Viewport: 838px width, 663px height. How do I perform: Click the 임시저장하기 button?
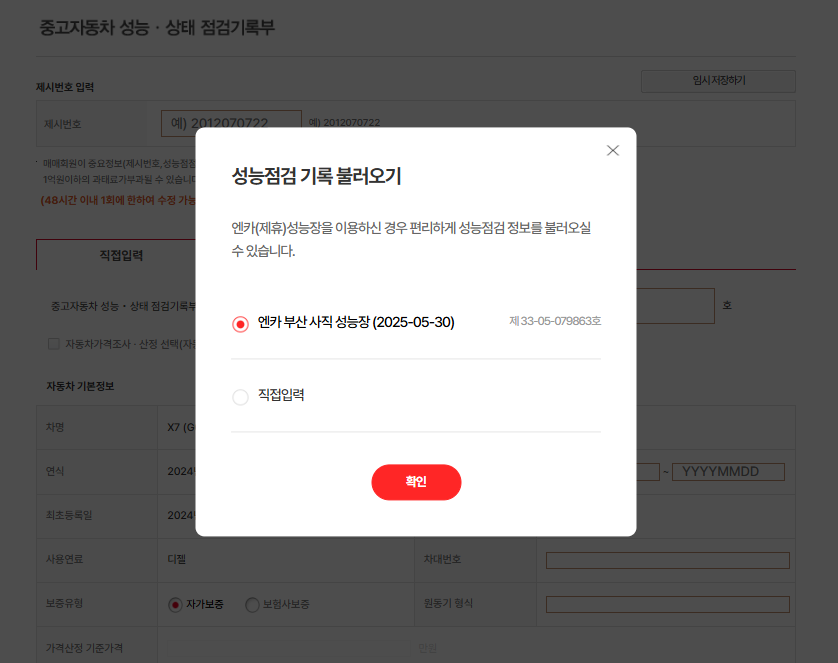click(718, 81)
